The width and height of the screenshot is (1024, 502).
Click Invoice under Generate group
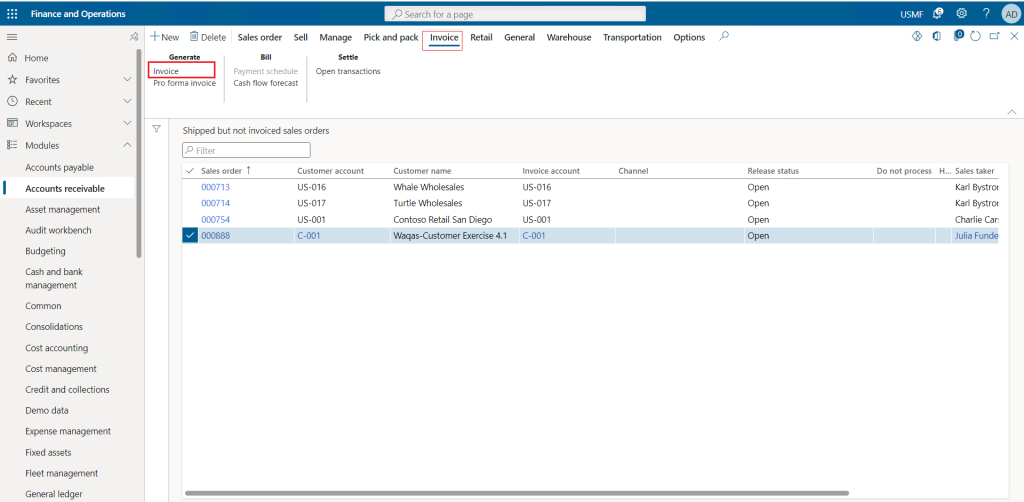(x=166, y=71)
